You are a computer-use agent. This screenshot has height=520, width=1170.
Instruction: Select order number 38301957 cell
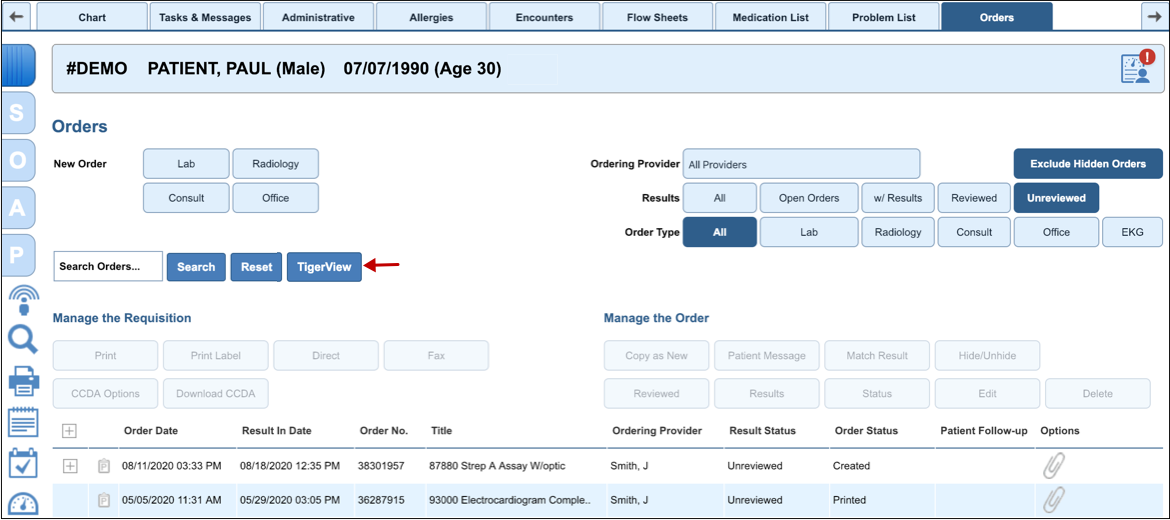382,466
